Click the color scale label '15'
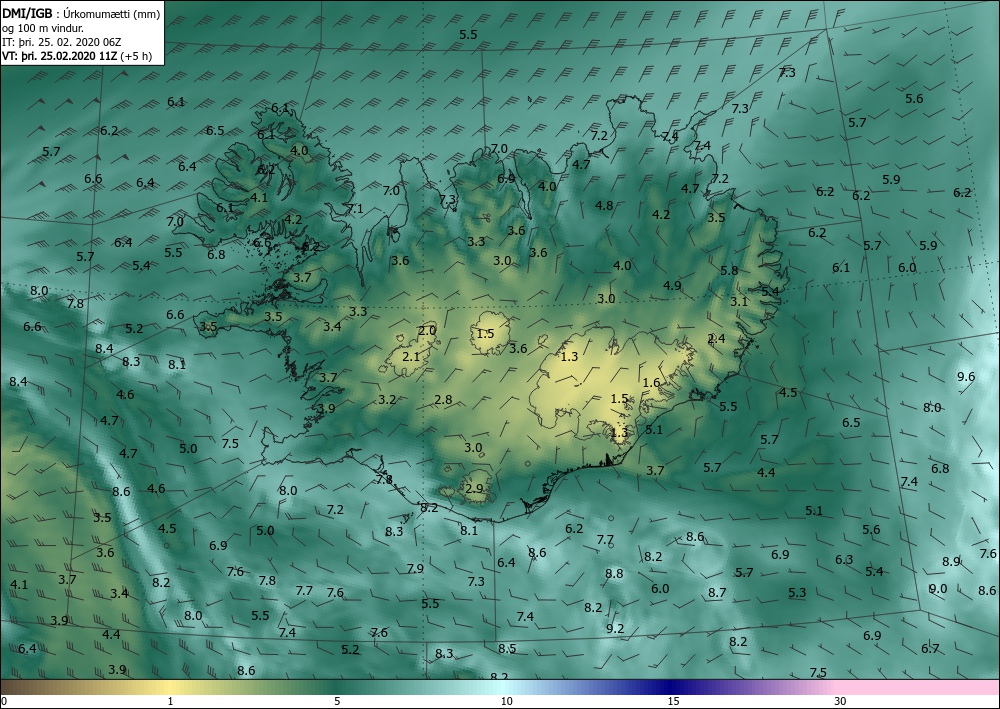The height and width of the screenshot is (709, 1000). tap(673, 701)
